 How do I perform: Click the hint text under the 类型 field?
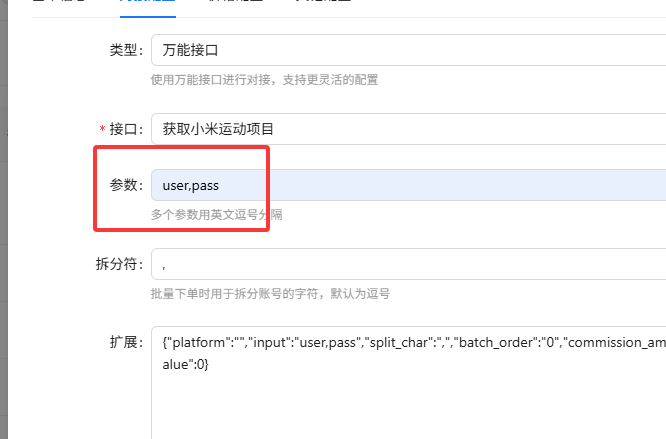pyautogui.click(x=264, y=80)
